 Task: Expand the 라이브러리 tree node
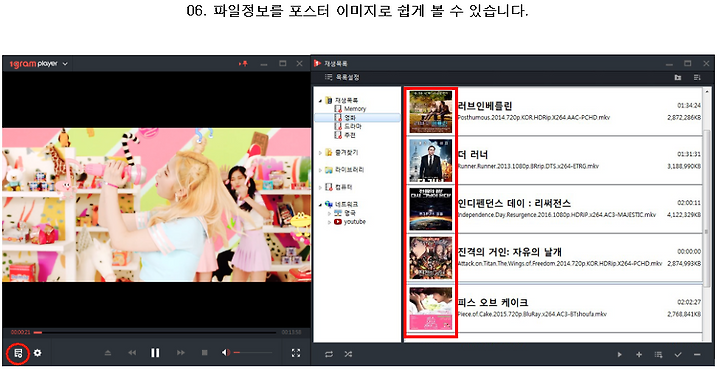point(321,170)
